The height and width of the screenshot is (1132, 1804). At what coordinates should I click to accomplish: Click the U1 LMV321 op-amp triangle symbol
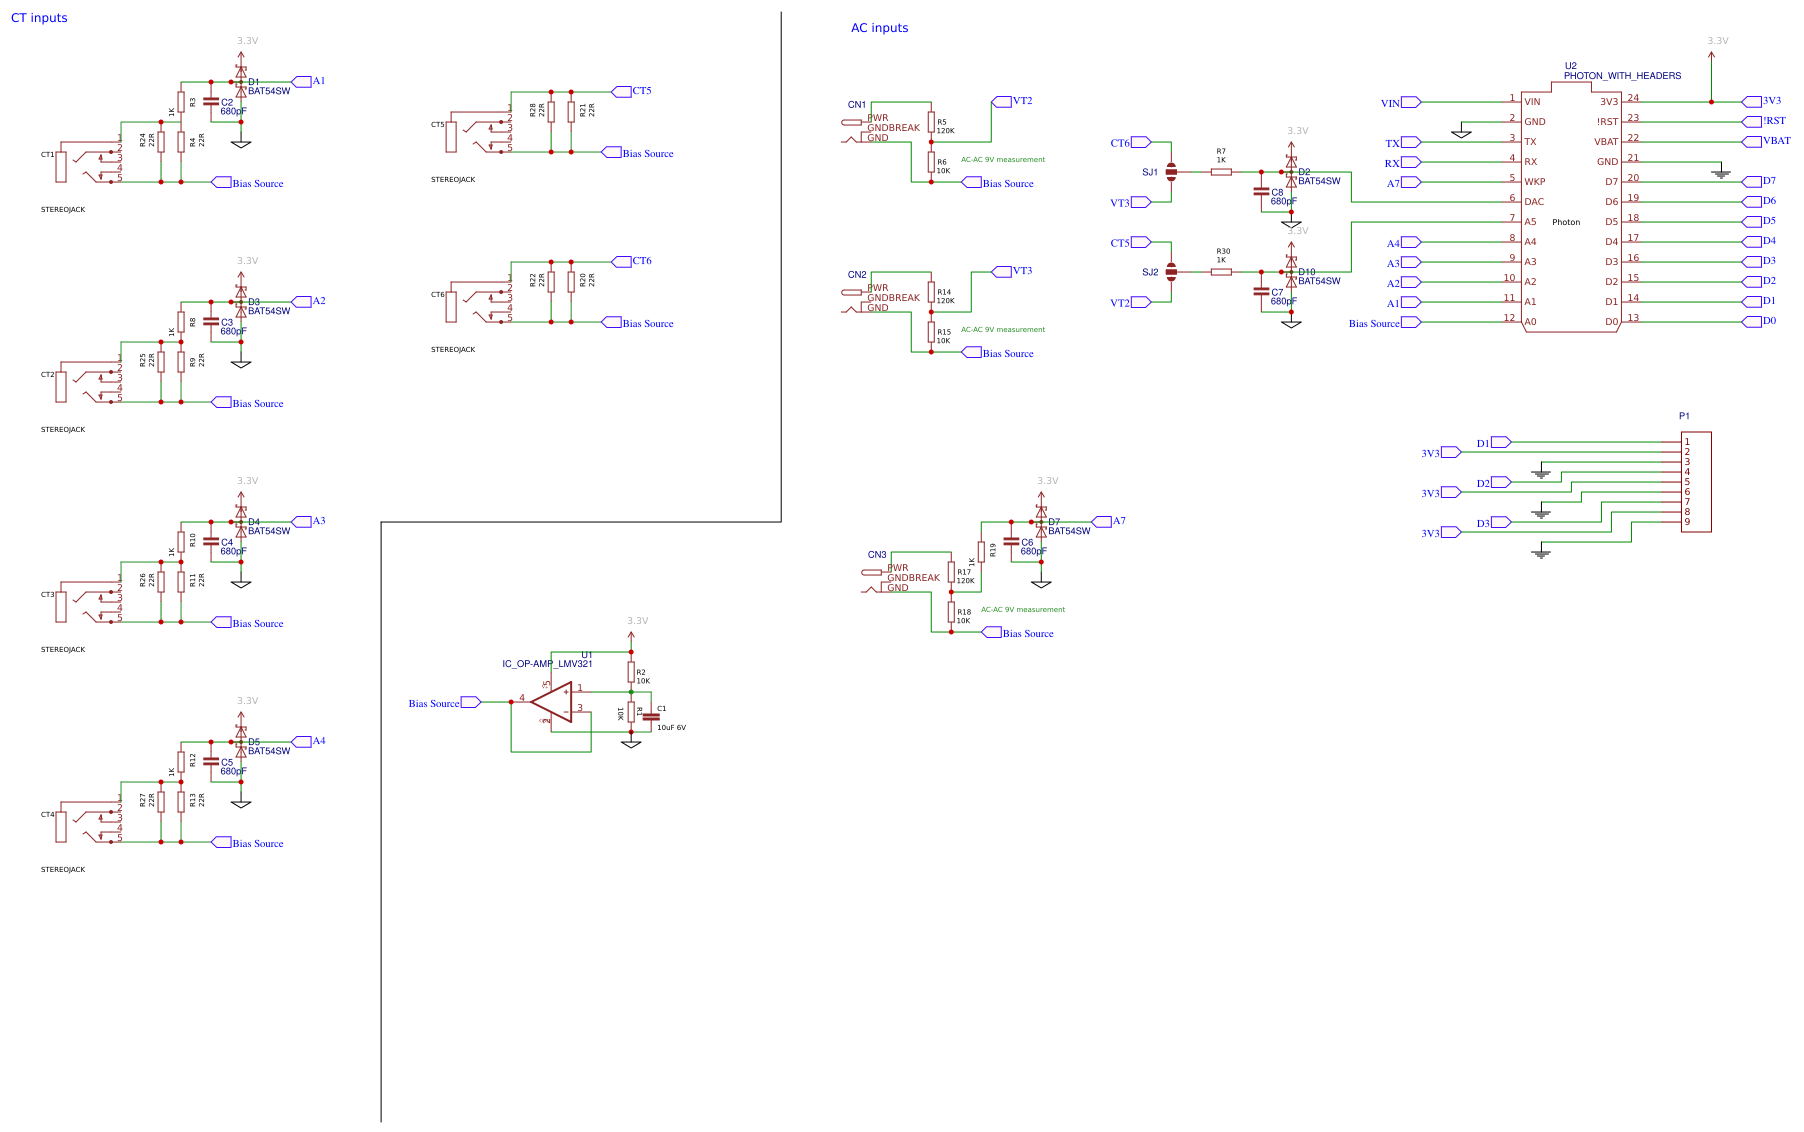pyautogui.click(x=557, y=703)
